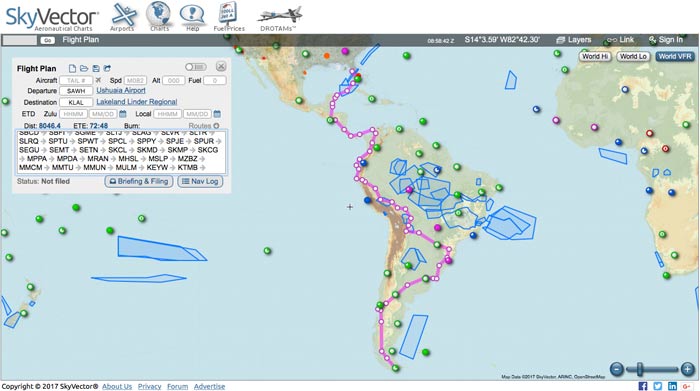Focus the Aircraft tail number field
Screen dimensions: 700x391
(x=76, y=80)
